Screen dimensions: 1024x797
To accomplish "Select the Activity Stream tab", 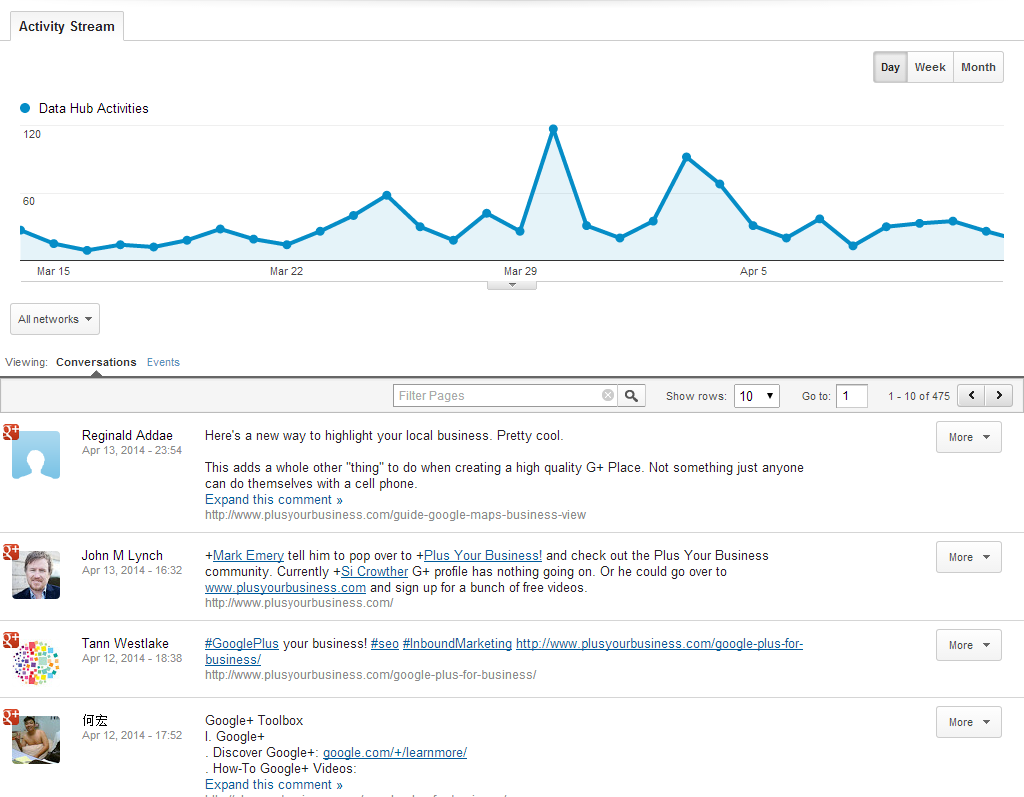I will (67, 26).
